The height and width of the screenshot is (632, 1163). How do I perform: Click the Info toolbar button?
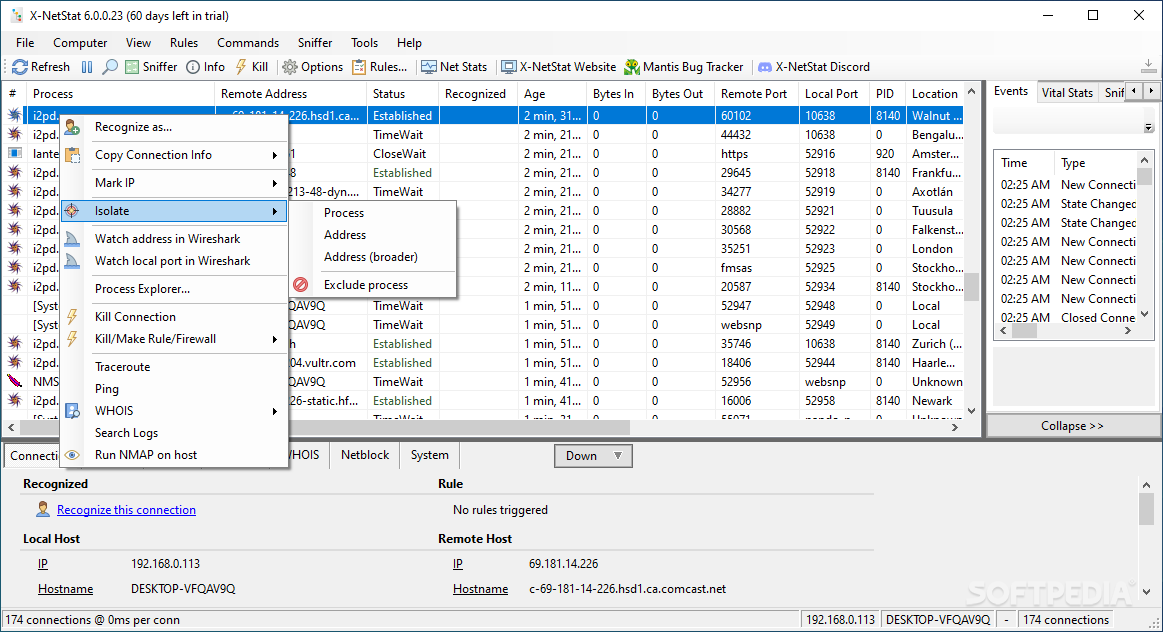[x=205, y=67]
